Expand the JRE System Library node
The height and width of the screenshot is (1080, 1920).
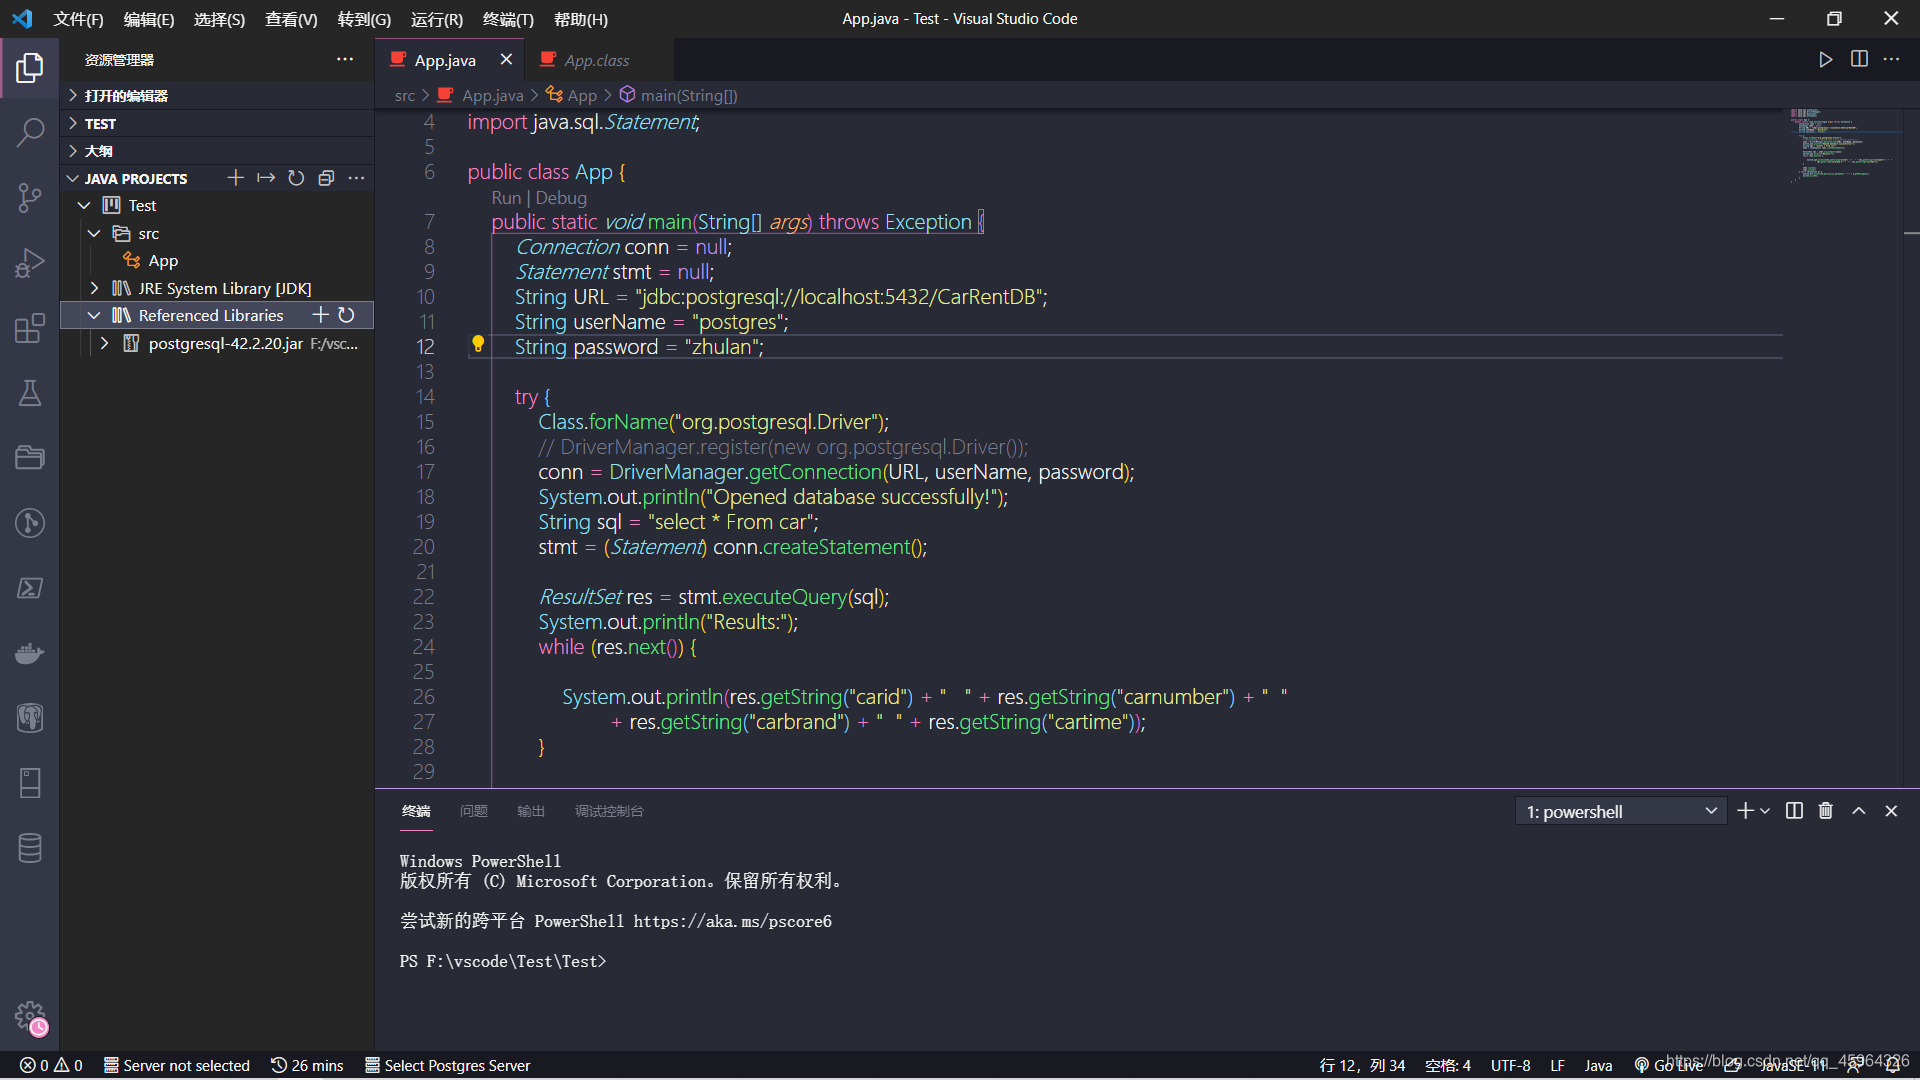(x=94, y=288)
